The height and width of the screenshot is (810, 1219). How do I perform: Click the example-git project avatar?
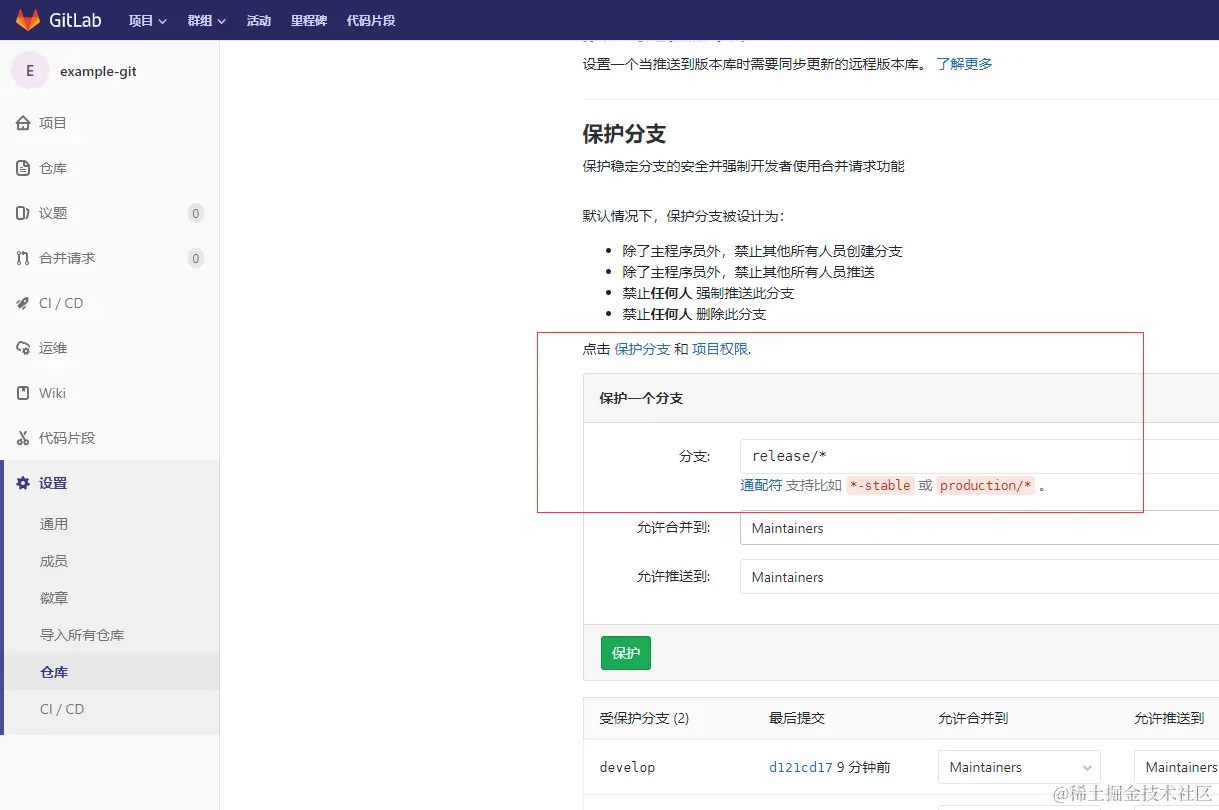30,71
